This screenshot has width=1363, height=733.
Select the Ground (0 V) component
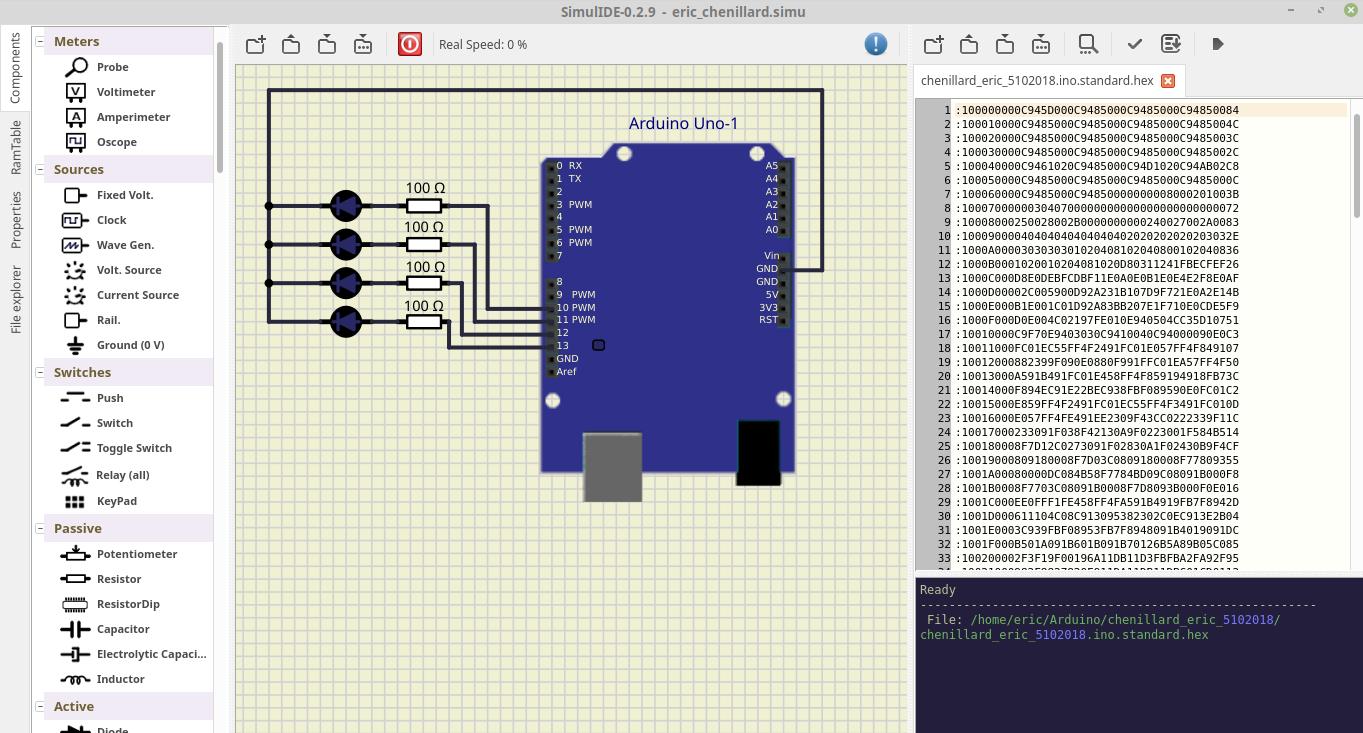[130, 345]
